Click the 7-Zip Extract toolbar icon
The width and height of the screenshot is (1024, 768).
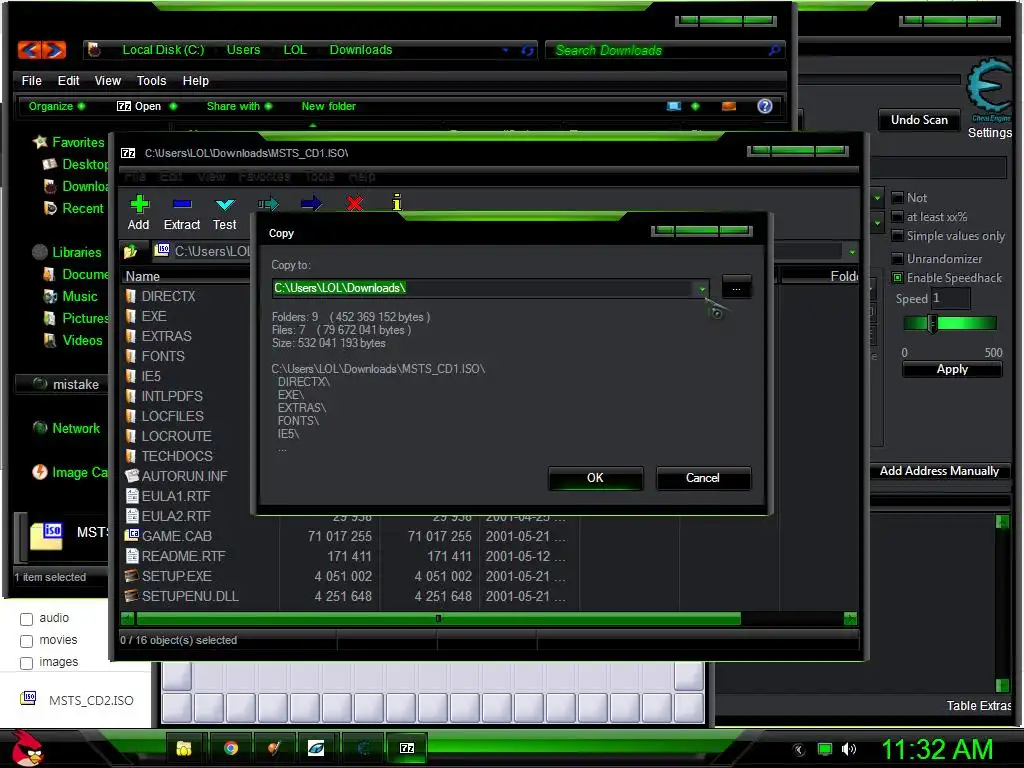182,204
